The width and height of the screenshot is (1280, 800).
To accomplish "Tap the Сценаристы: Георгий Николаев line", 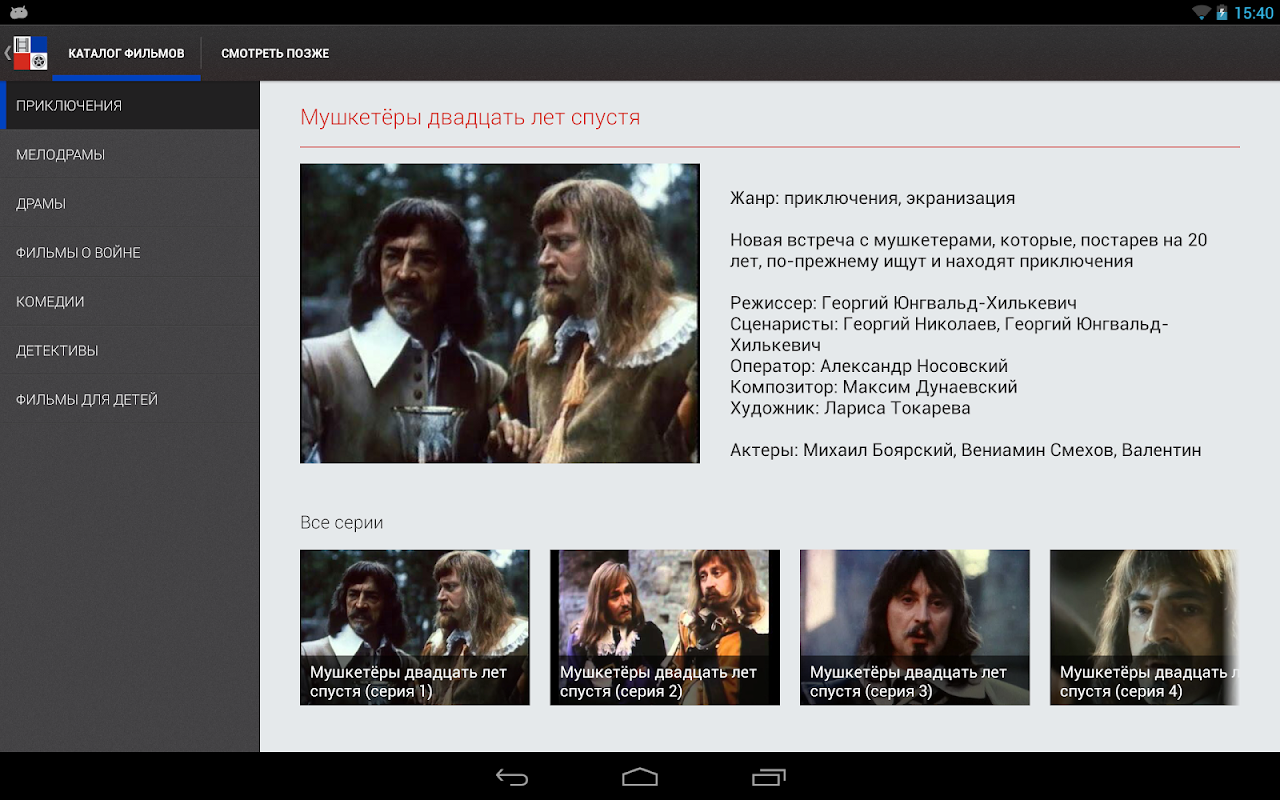I will (949, 334).
